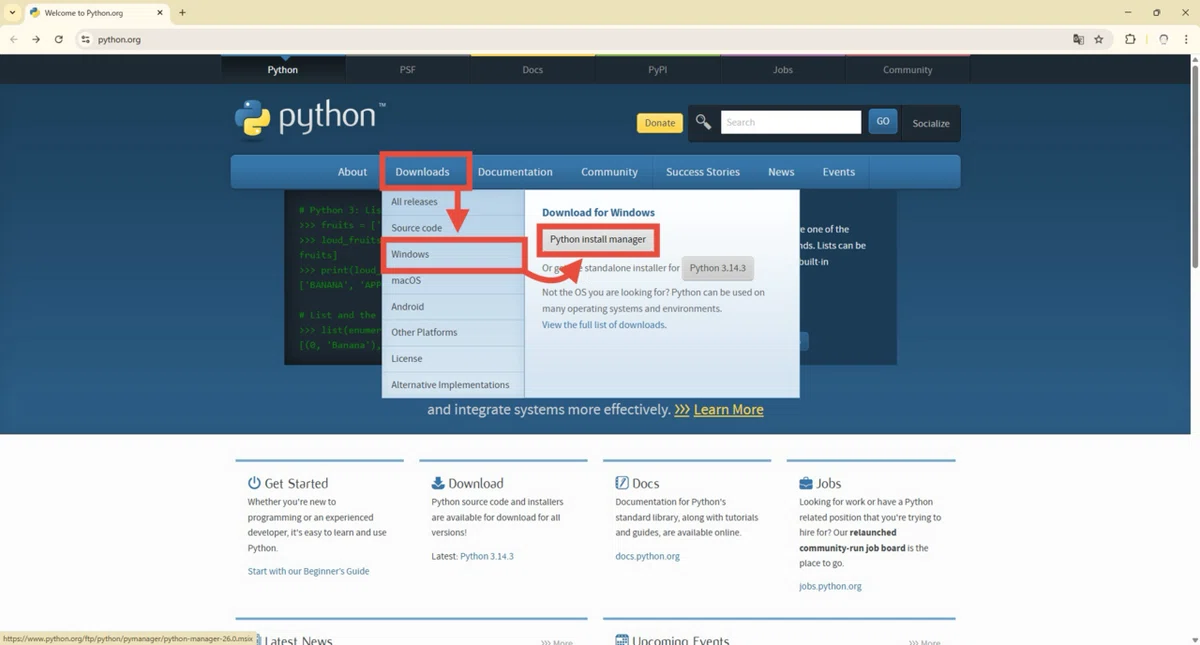Choose Source code in Downloads submenu
This screenshot has width=1200, height=645.
pos(453,228)
